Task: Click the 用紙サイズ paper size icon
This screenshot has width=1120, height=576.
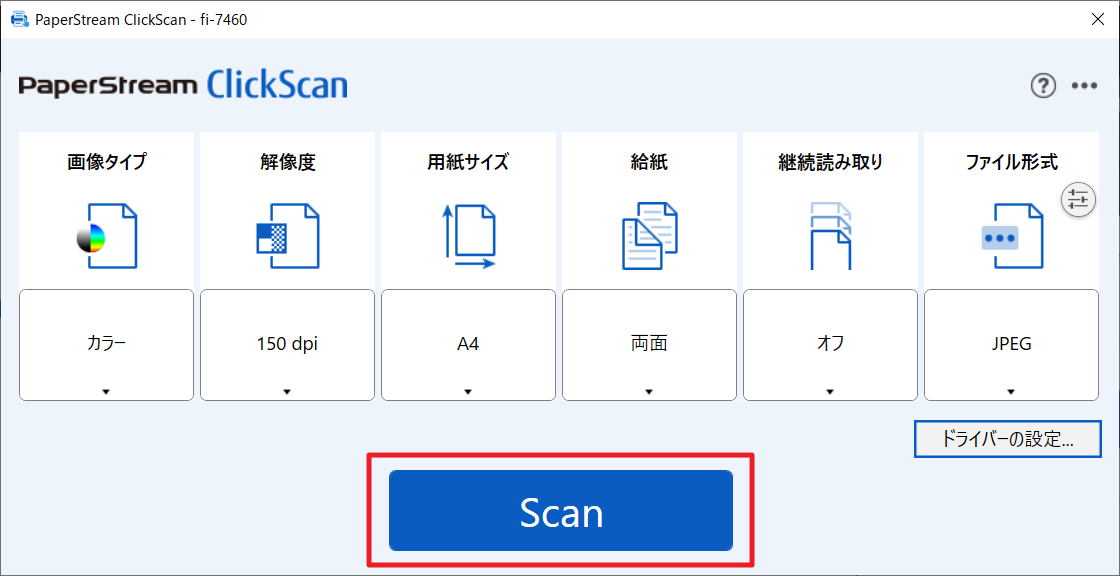Action: pos(469,237)
